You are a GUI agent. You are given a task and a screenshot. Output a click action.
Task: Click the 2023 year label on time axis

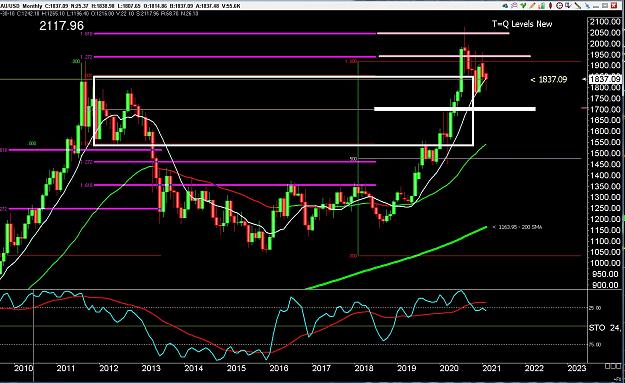pyautogui.click(x=577, y=368)
